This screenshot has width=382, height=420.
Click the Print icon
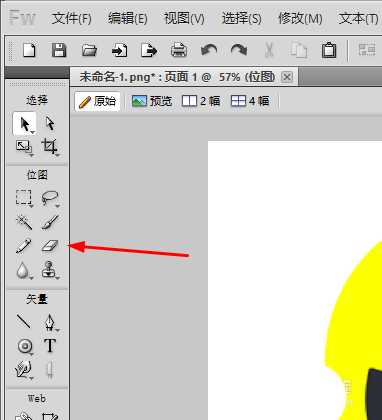(179, 50)
